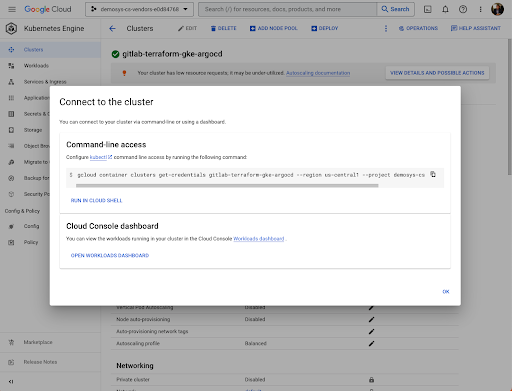The width and height of the screenshot is (512, 391).
Task: Open the Workloads dashboard link
Action: (x=259, y=239)
